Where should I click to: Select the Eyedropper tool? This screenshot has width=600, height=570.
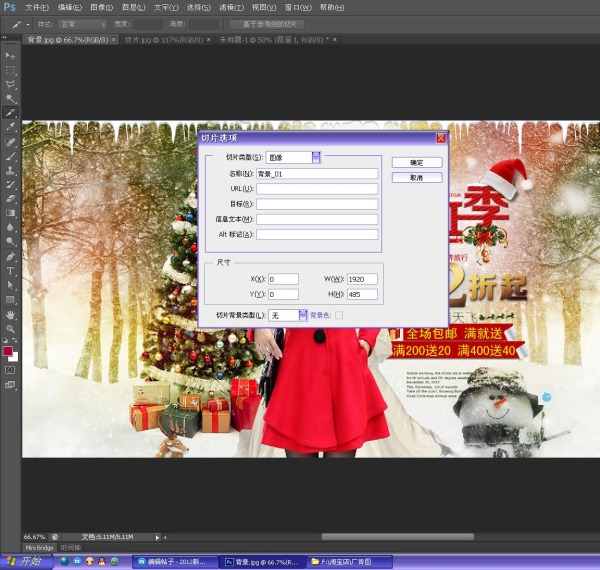[11, 127]
